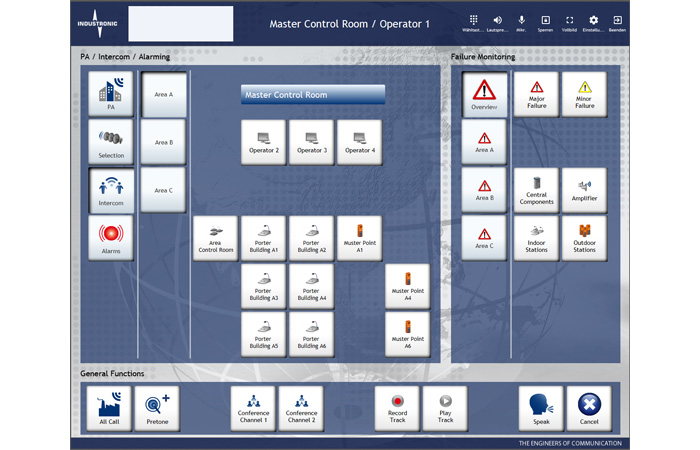This screenshot has width=700, height=450.
Task: Click the Beenden exit icon
Action: [618, 22]
